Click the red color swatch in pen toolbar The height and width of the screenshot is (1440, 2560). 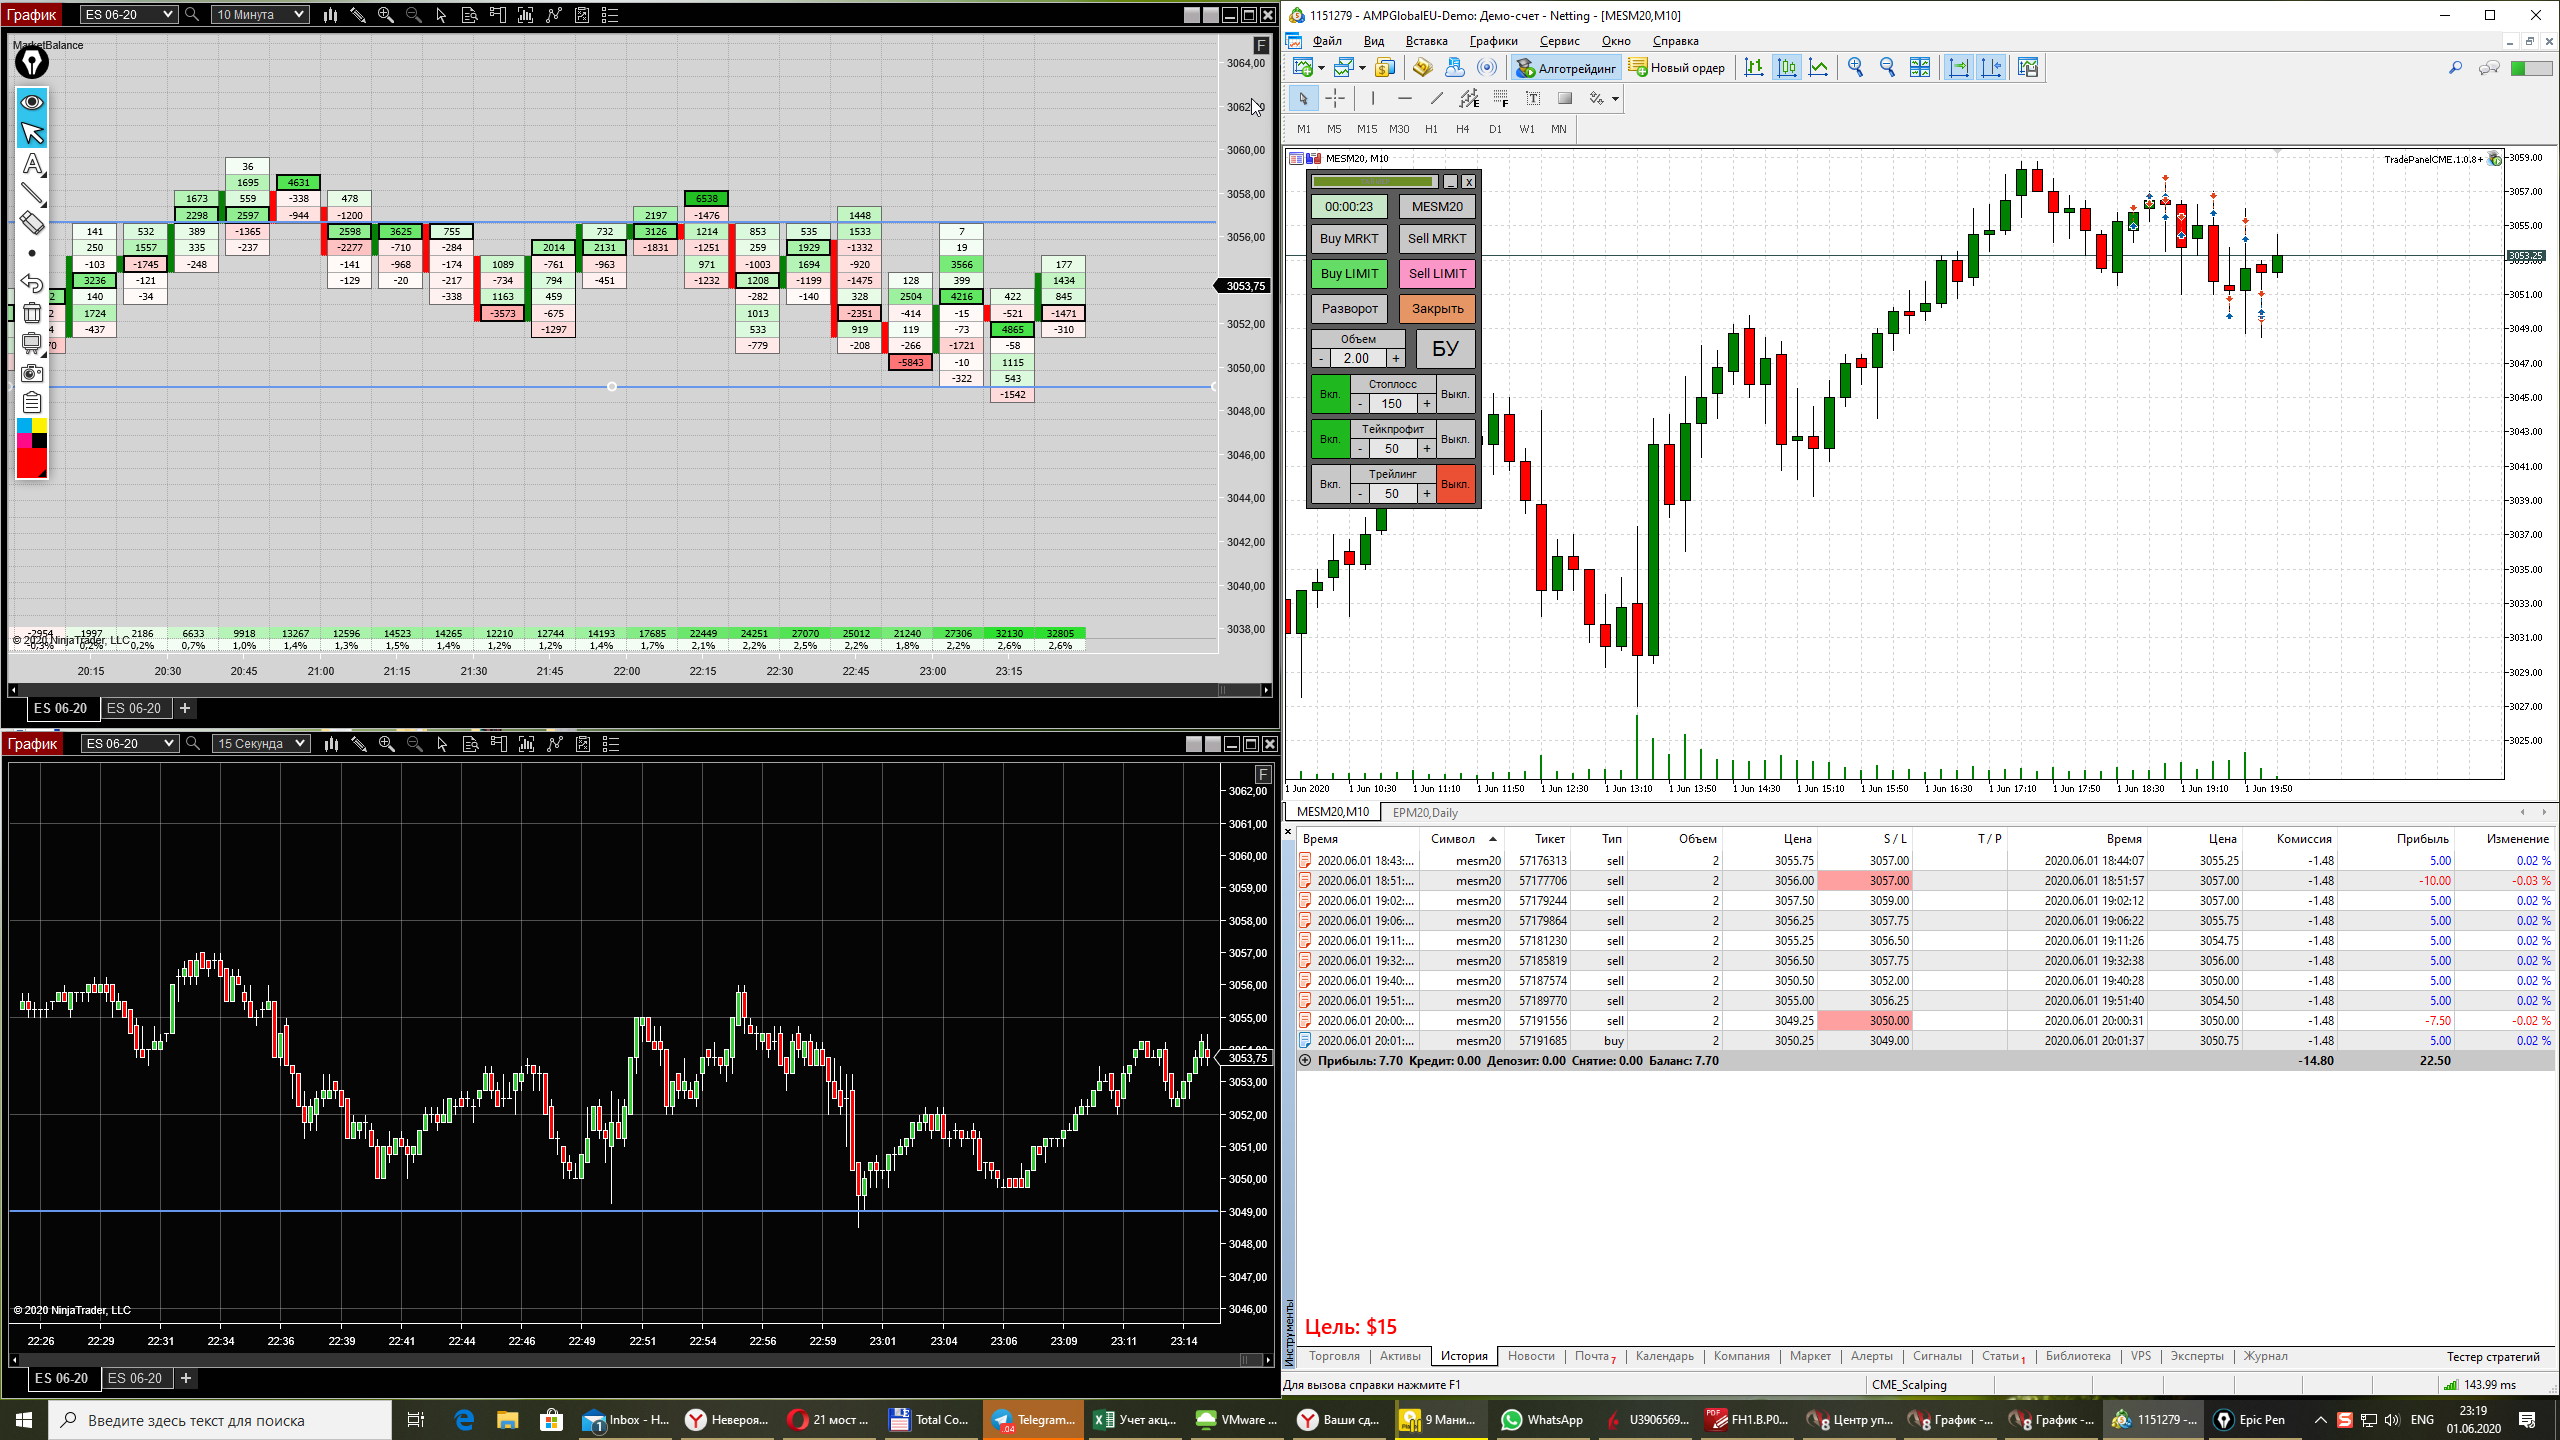pyautogui.click(x=32, y=463)
